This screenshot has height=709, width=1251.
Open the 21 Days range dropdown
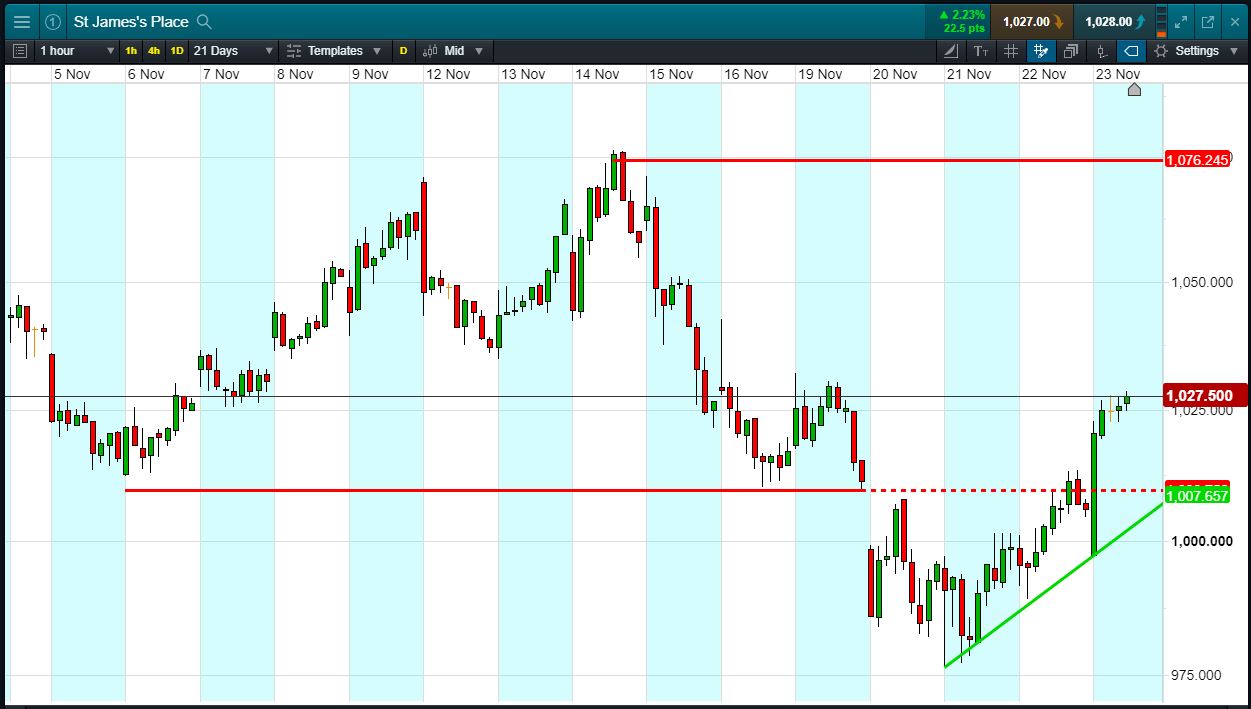coord(233,50)
